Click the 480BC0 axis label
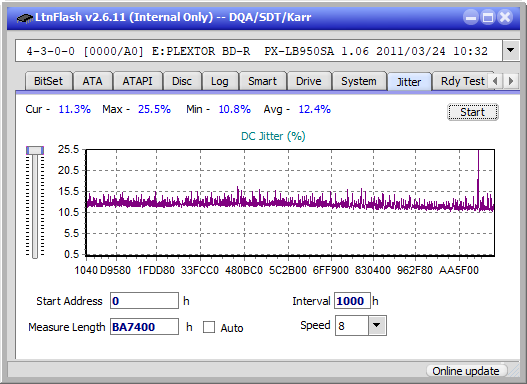Screen dimensions: 527x384 tap(244, 270)
